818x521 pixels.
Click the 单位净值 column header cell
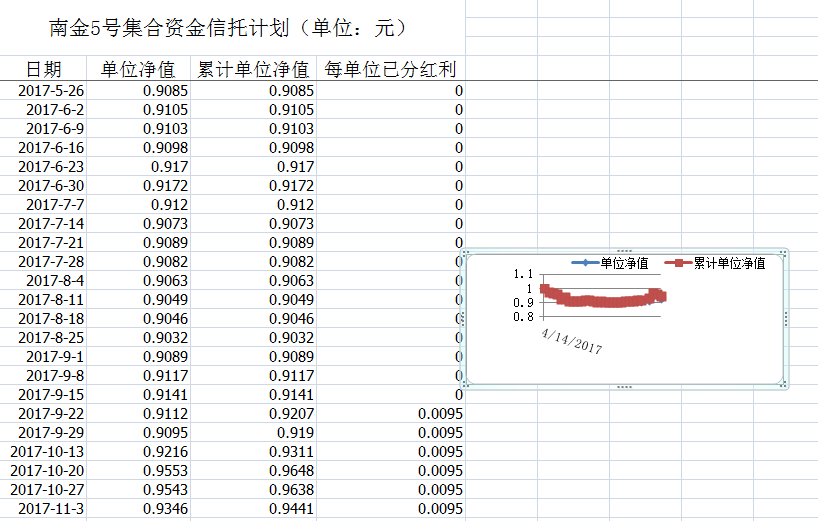138,69
